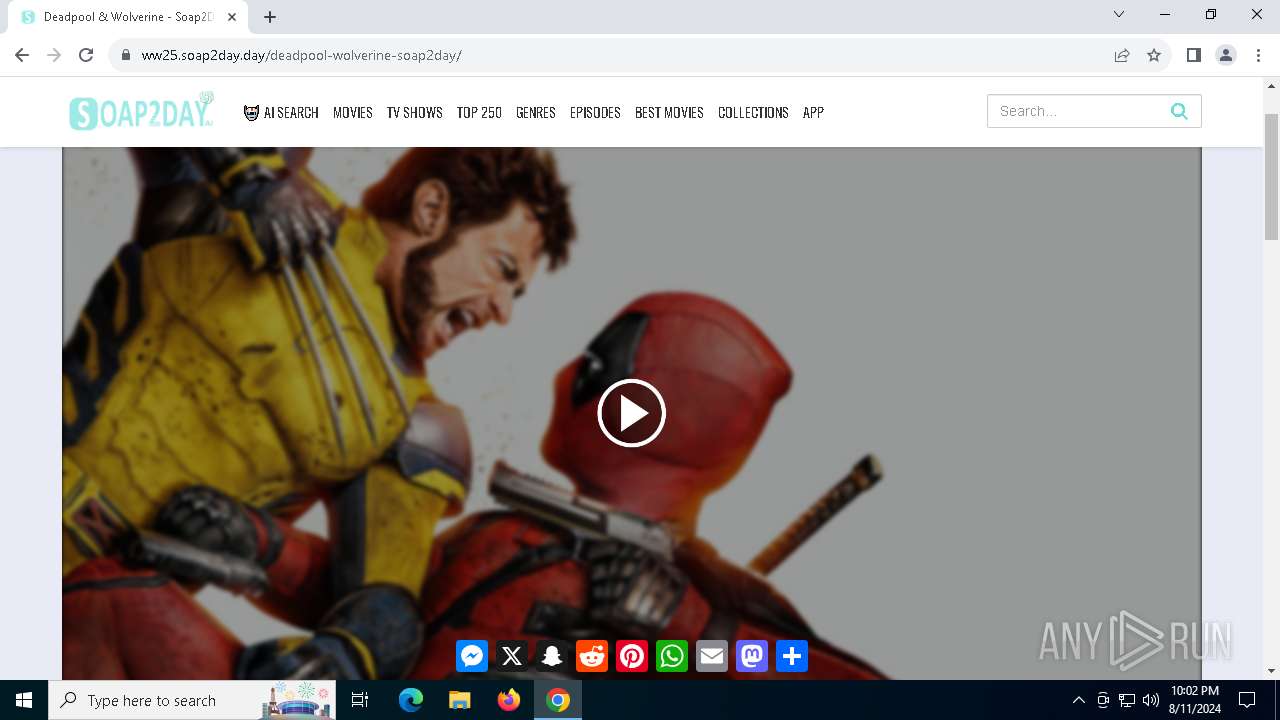Share on X icon

(x=512, y=656)
